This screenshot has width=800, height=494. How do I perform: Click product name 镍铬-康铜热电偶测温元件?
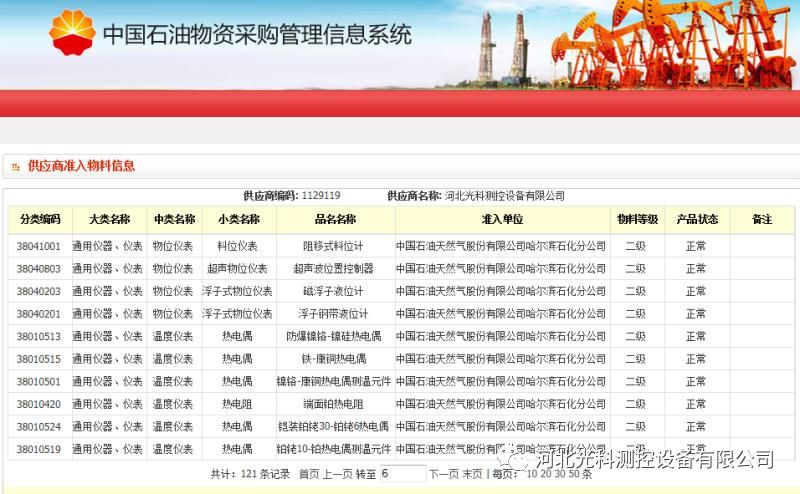tap(334, 382)
